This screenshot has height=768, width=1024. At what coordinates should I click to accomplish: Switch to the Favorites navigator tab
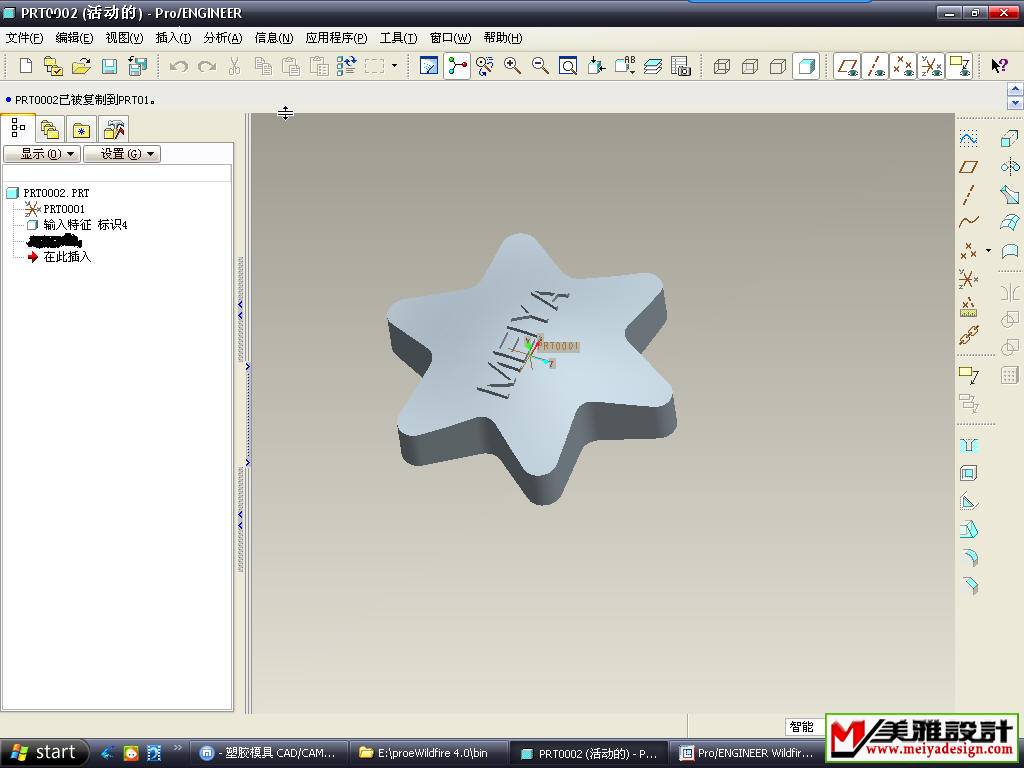click(81, 129)
